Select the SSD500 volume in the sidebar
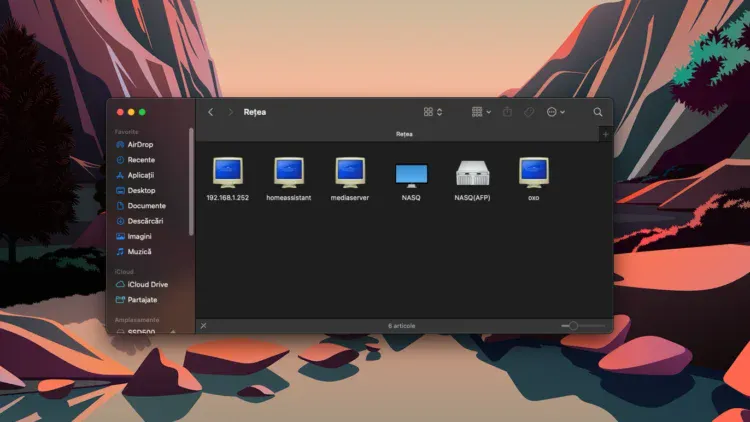This screenshot has width=750, height=422. [141, 331]
